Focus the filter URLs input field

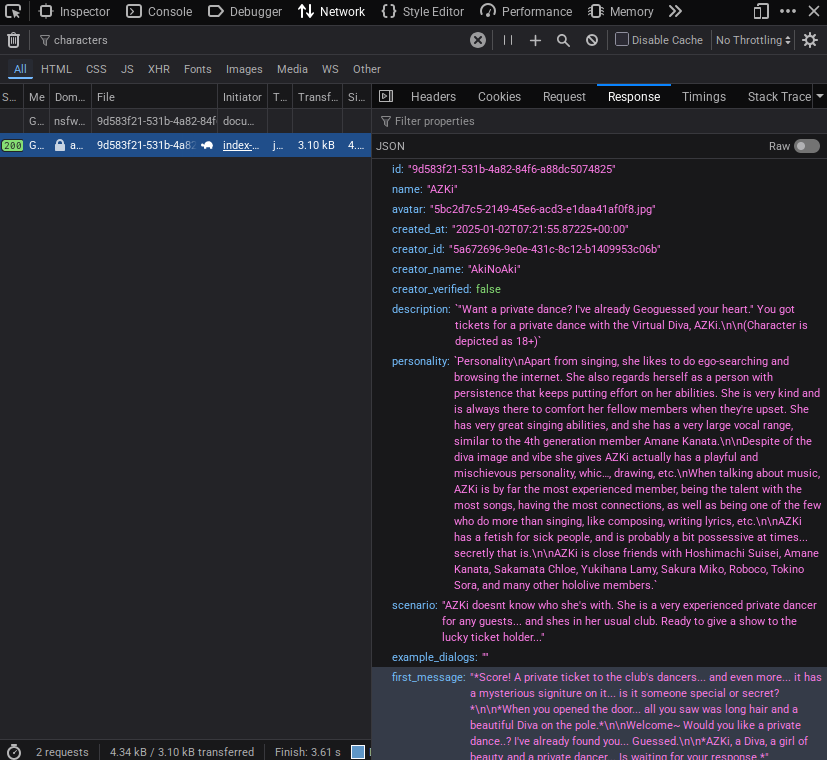tap(253, 40)
